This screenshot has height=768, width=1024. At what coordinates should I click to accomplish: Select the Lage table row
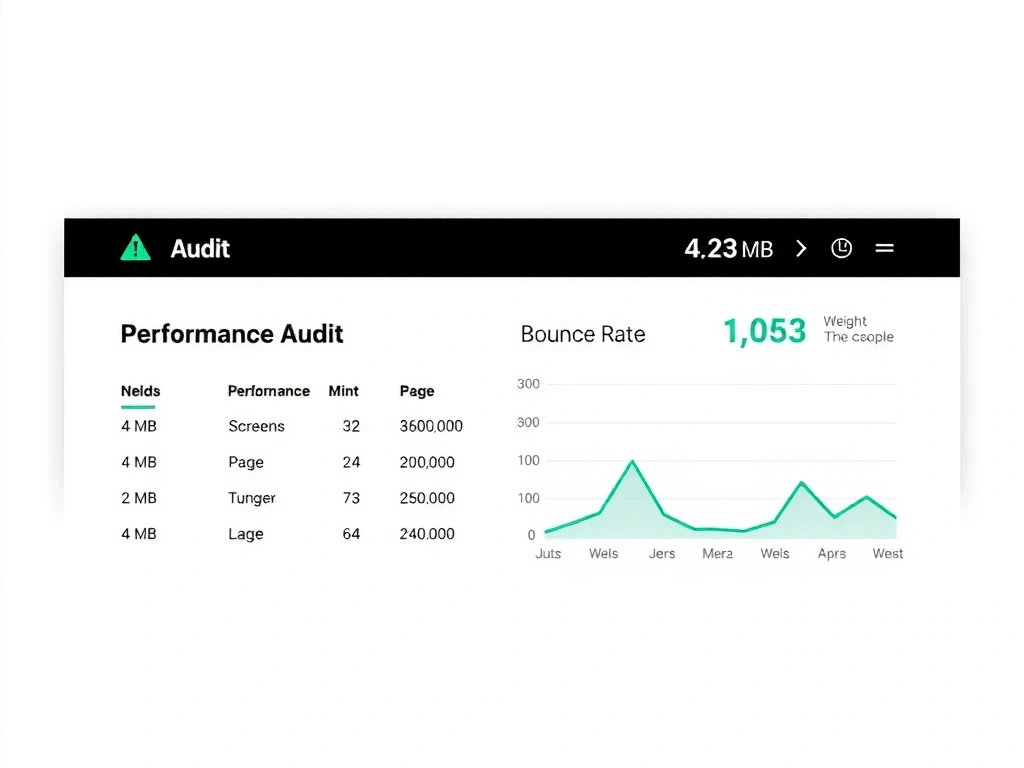coord(246,534)
